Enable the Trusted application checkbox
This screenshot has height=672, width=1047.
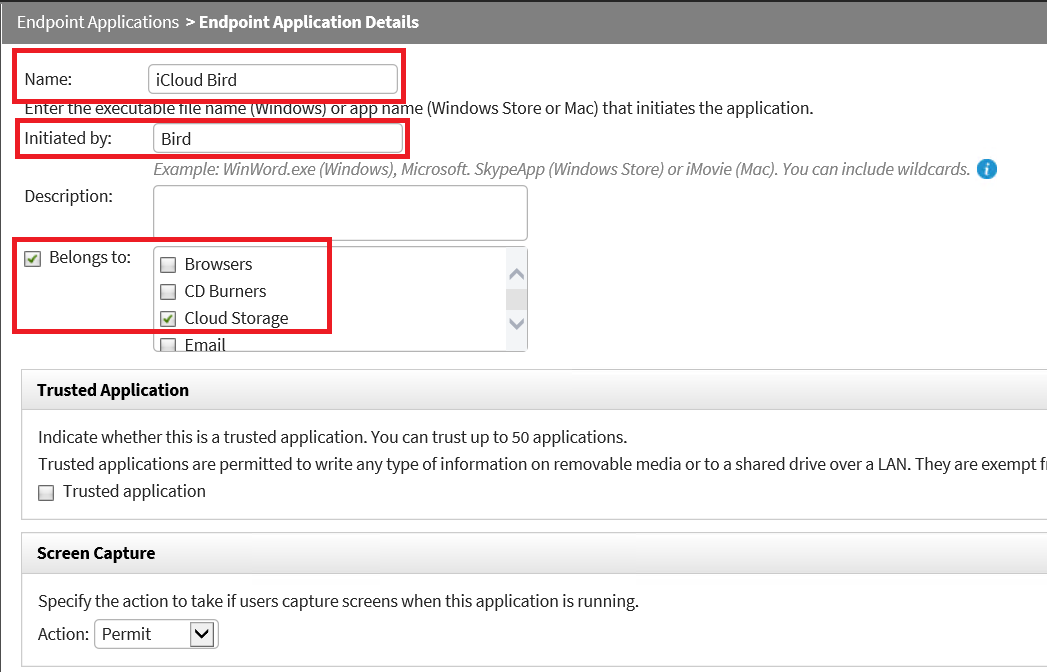[x=45, y=492]
